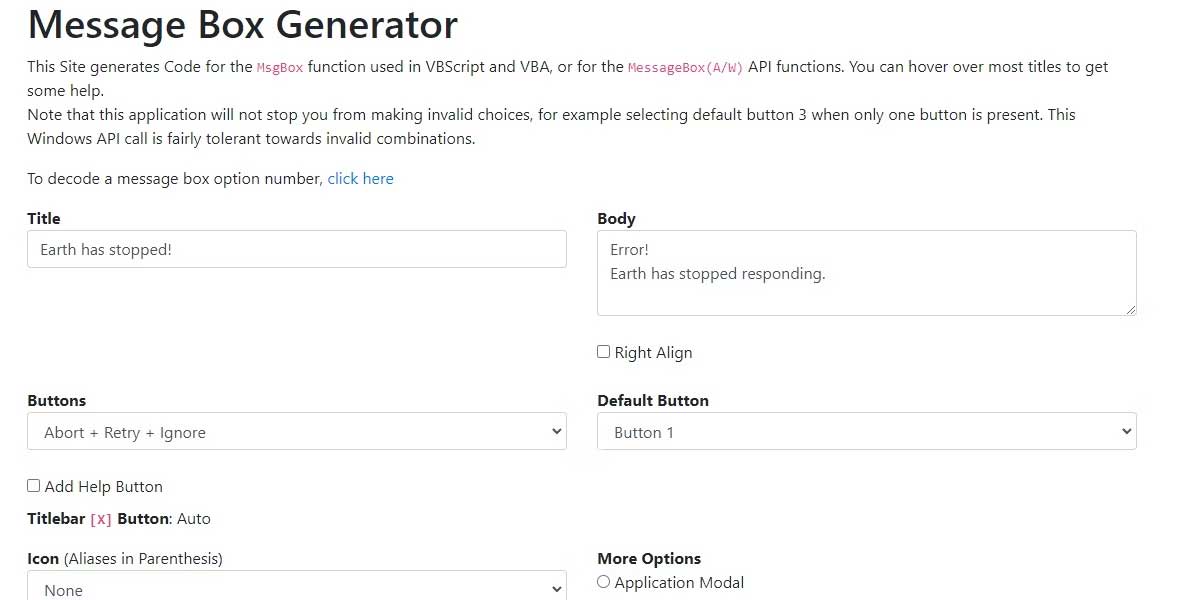This screenshot has height=600, width=1200.
Task: Click the 'Message Box Generator' page heading
Action: point(243,24)
